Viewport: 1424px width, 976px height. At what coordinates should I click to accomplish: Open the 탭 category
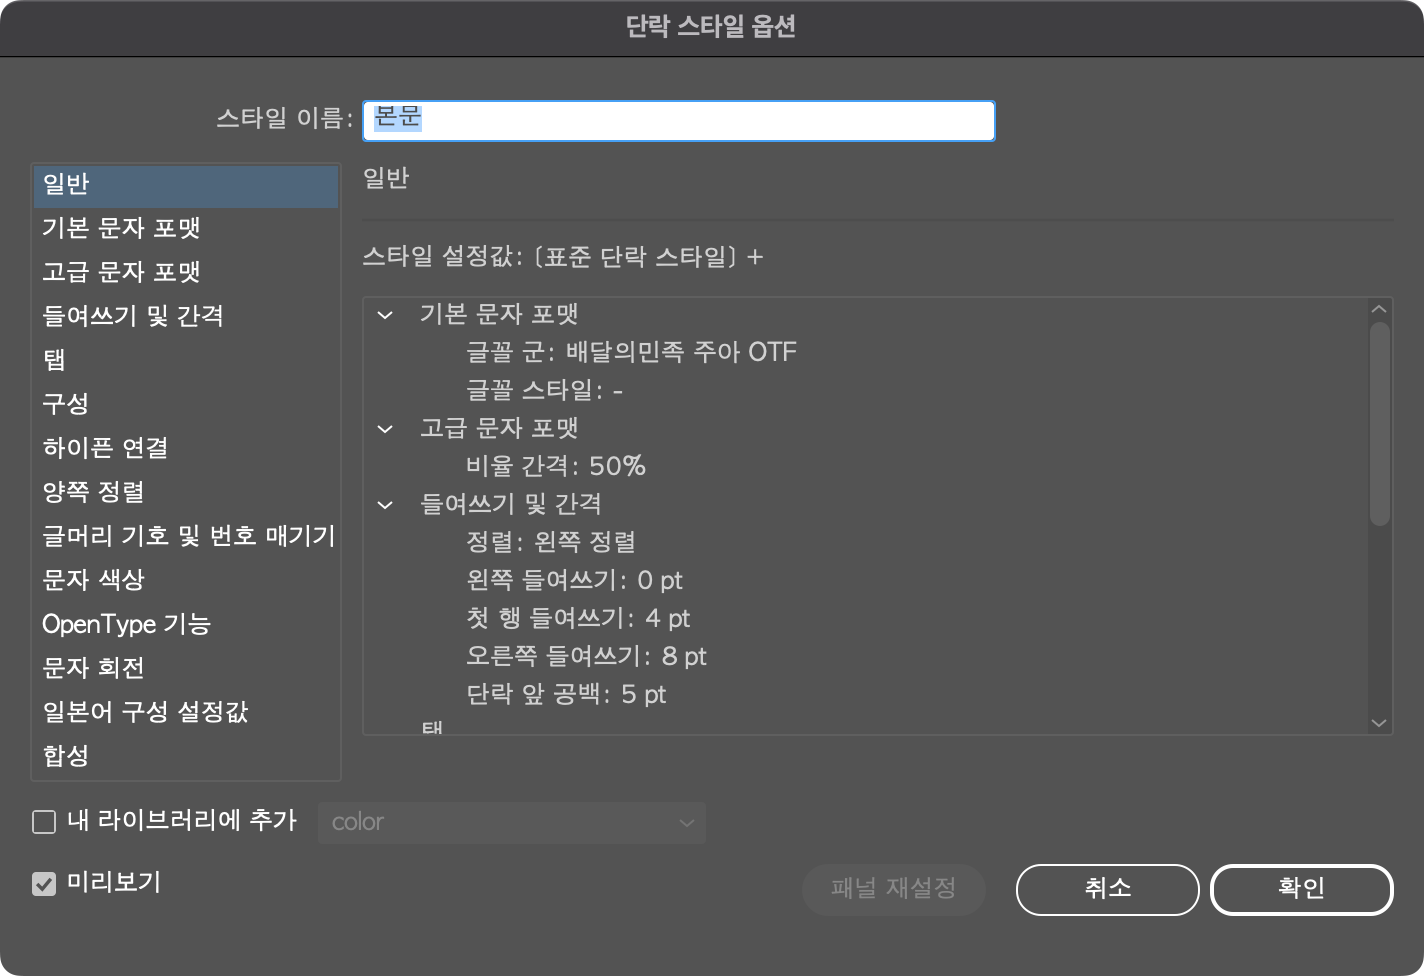point(54,360)
